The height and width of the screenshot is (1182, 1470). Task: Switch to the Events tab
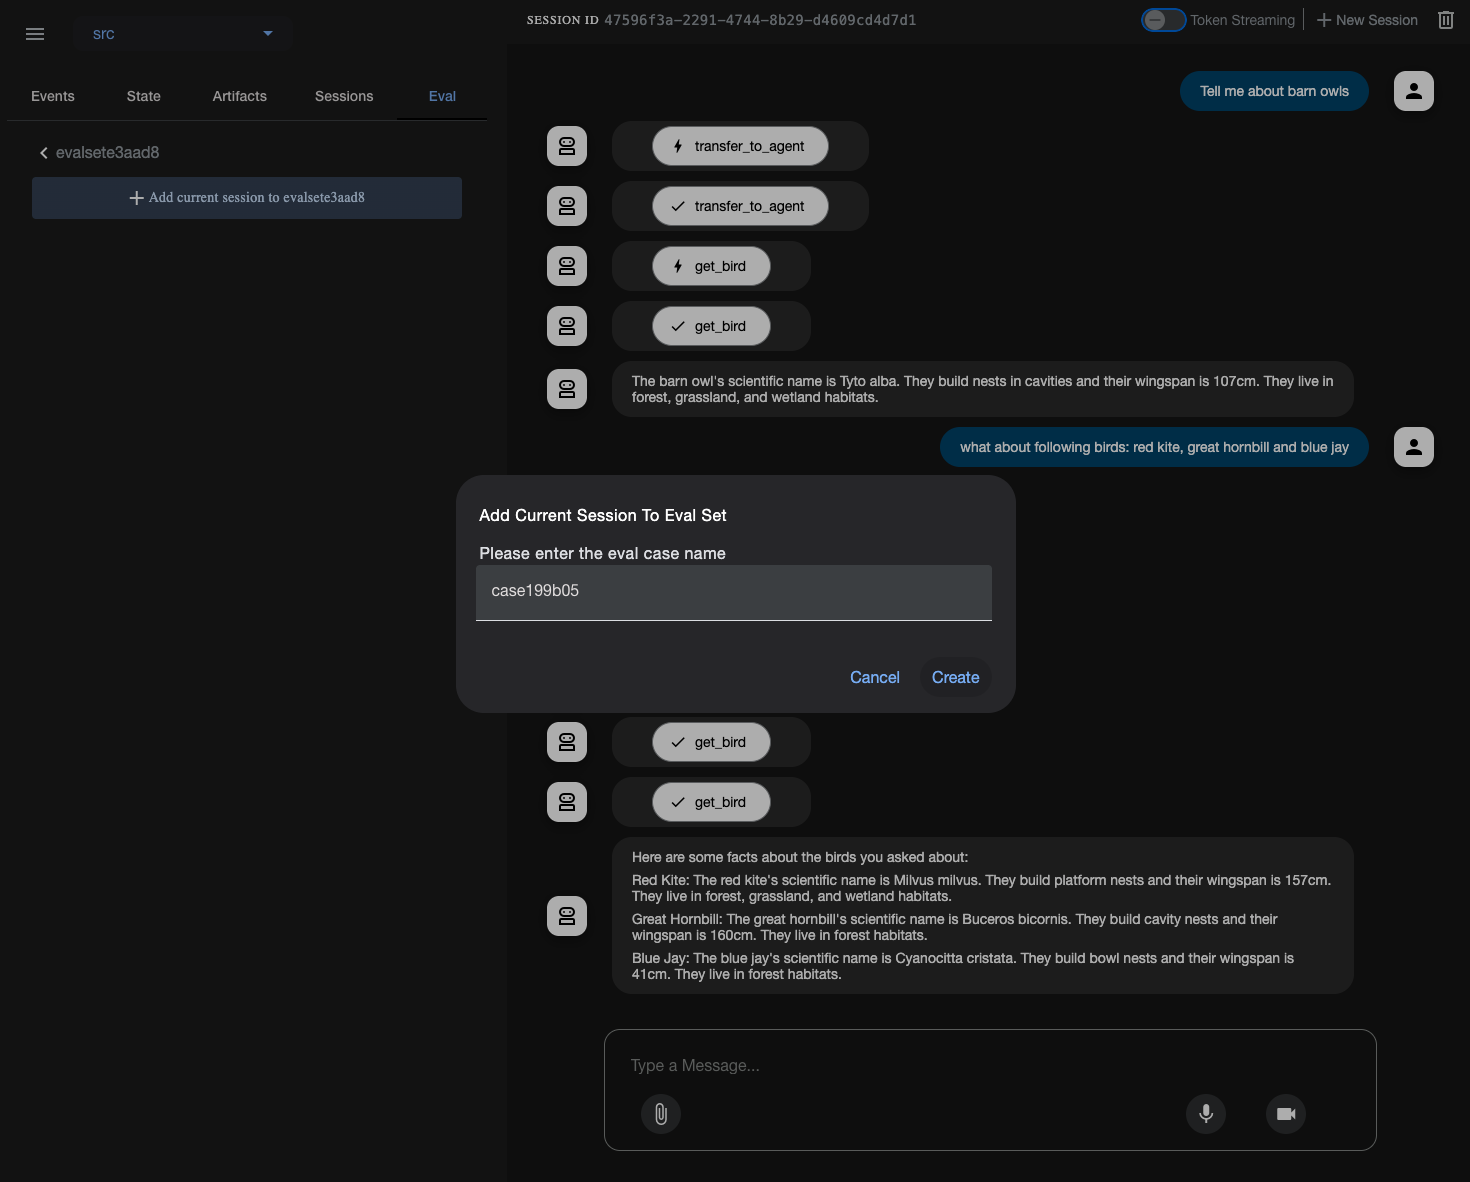point(53,96)
